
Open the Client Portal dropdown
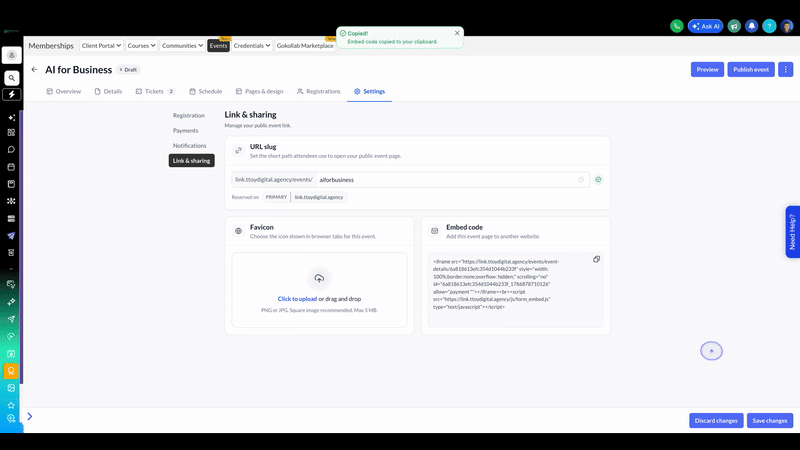(101, 45)
